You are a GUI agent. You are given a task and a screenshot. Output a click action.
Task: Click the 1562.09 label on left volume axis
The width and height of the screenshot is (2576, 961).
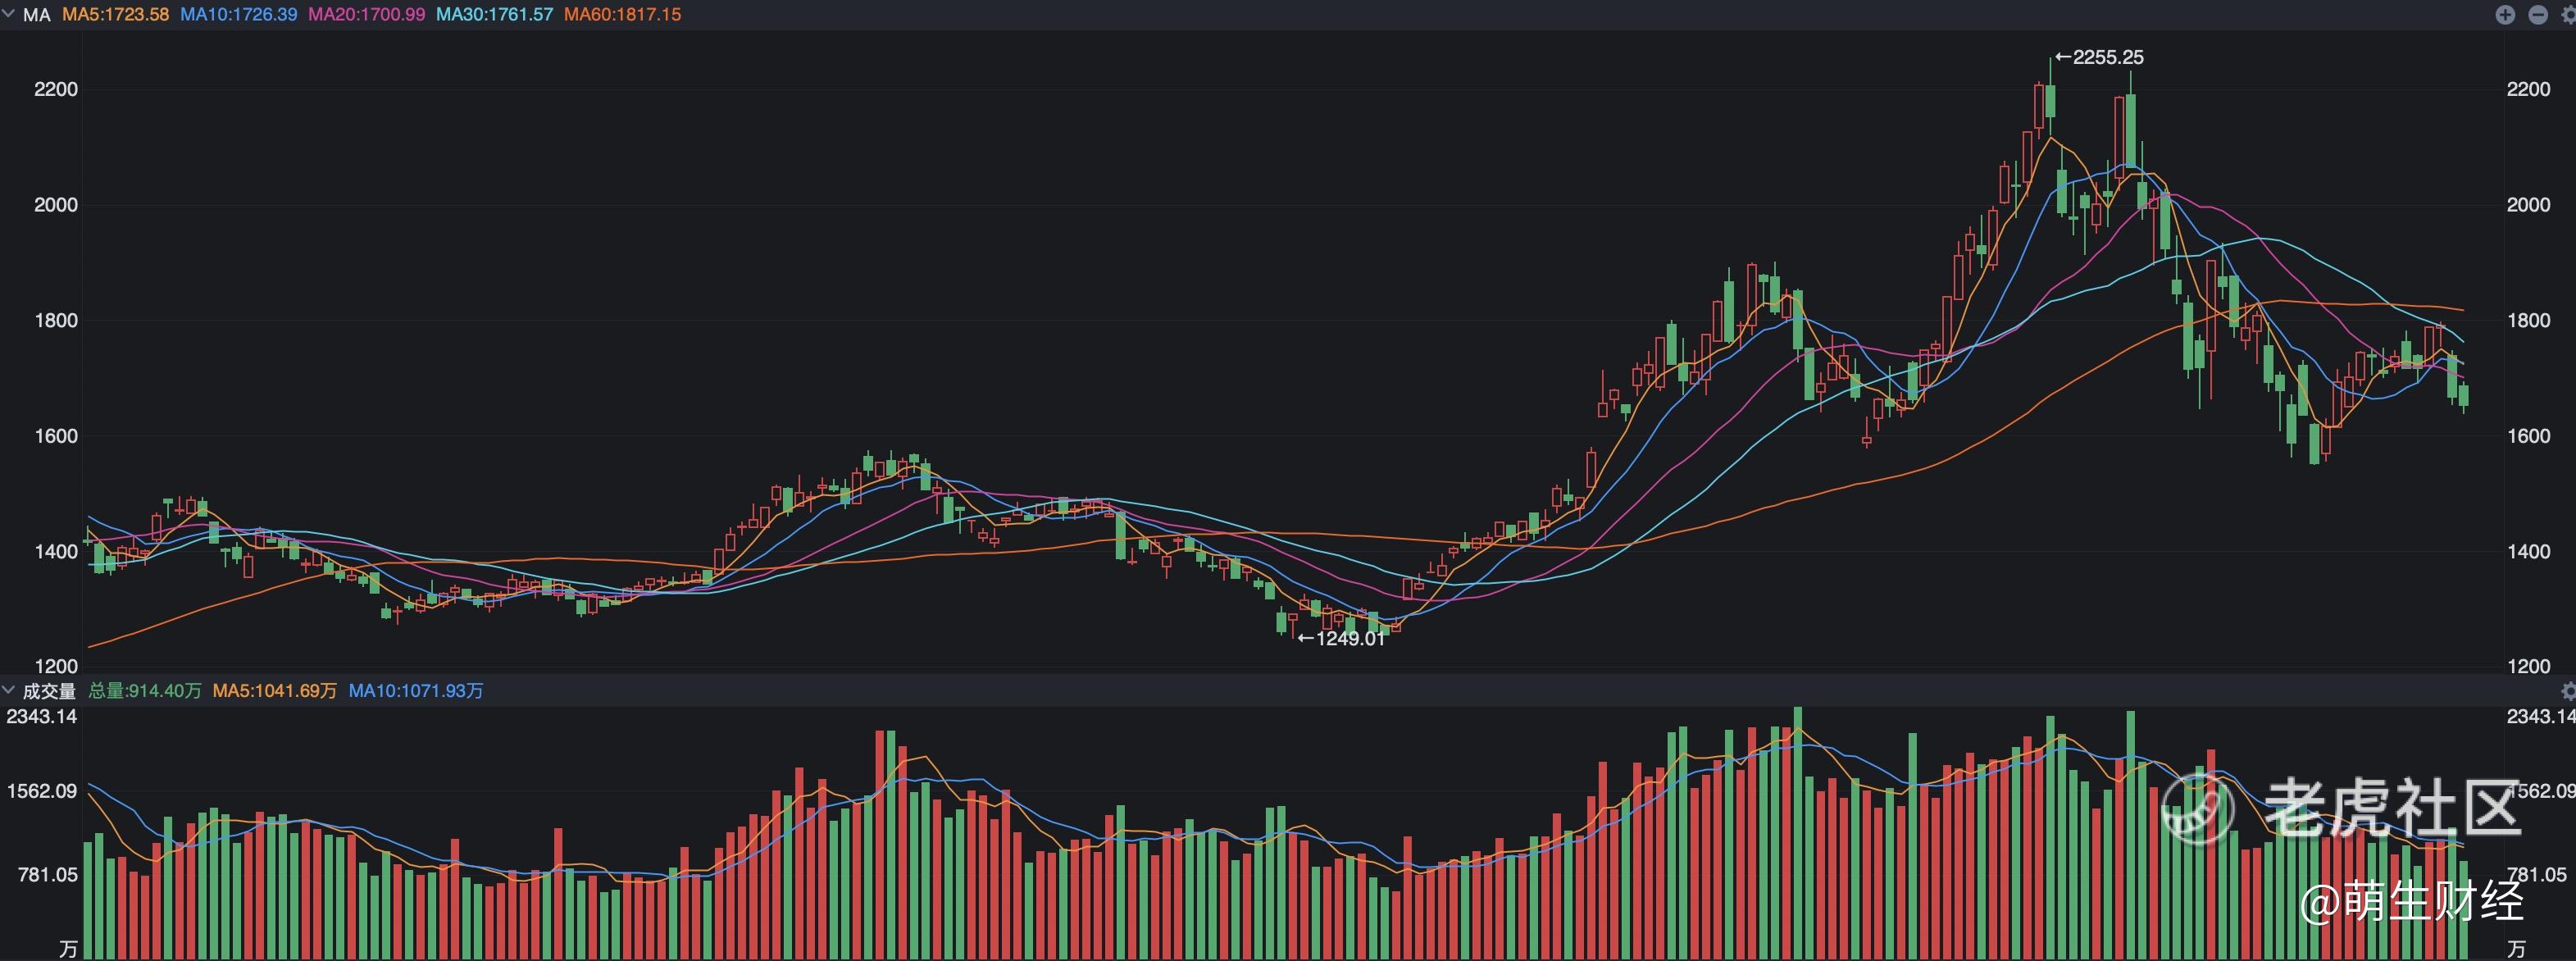pos(42,791)
